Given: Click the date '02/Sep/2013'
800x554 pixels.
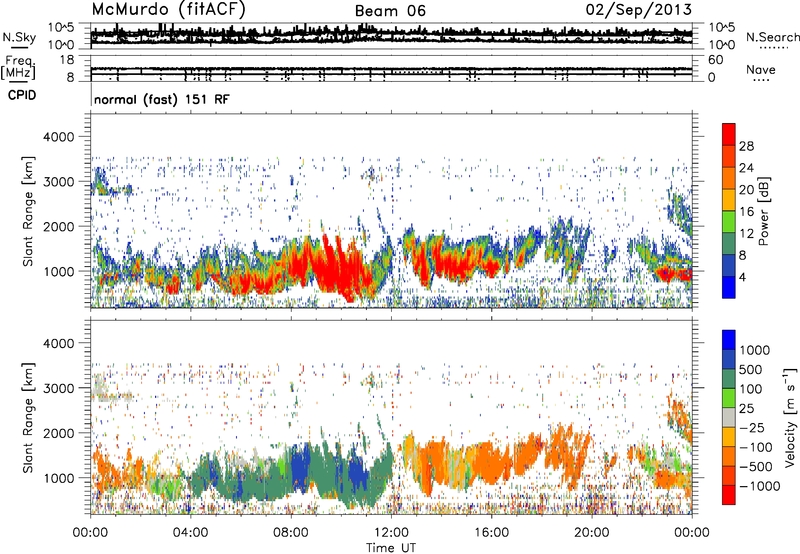Looking at the screenshot, I should (x=638, y=10).
